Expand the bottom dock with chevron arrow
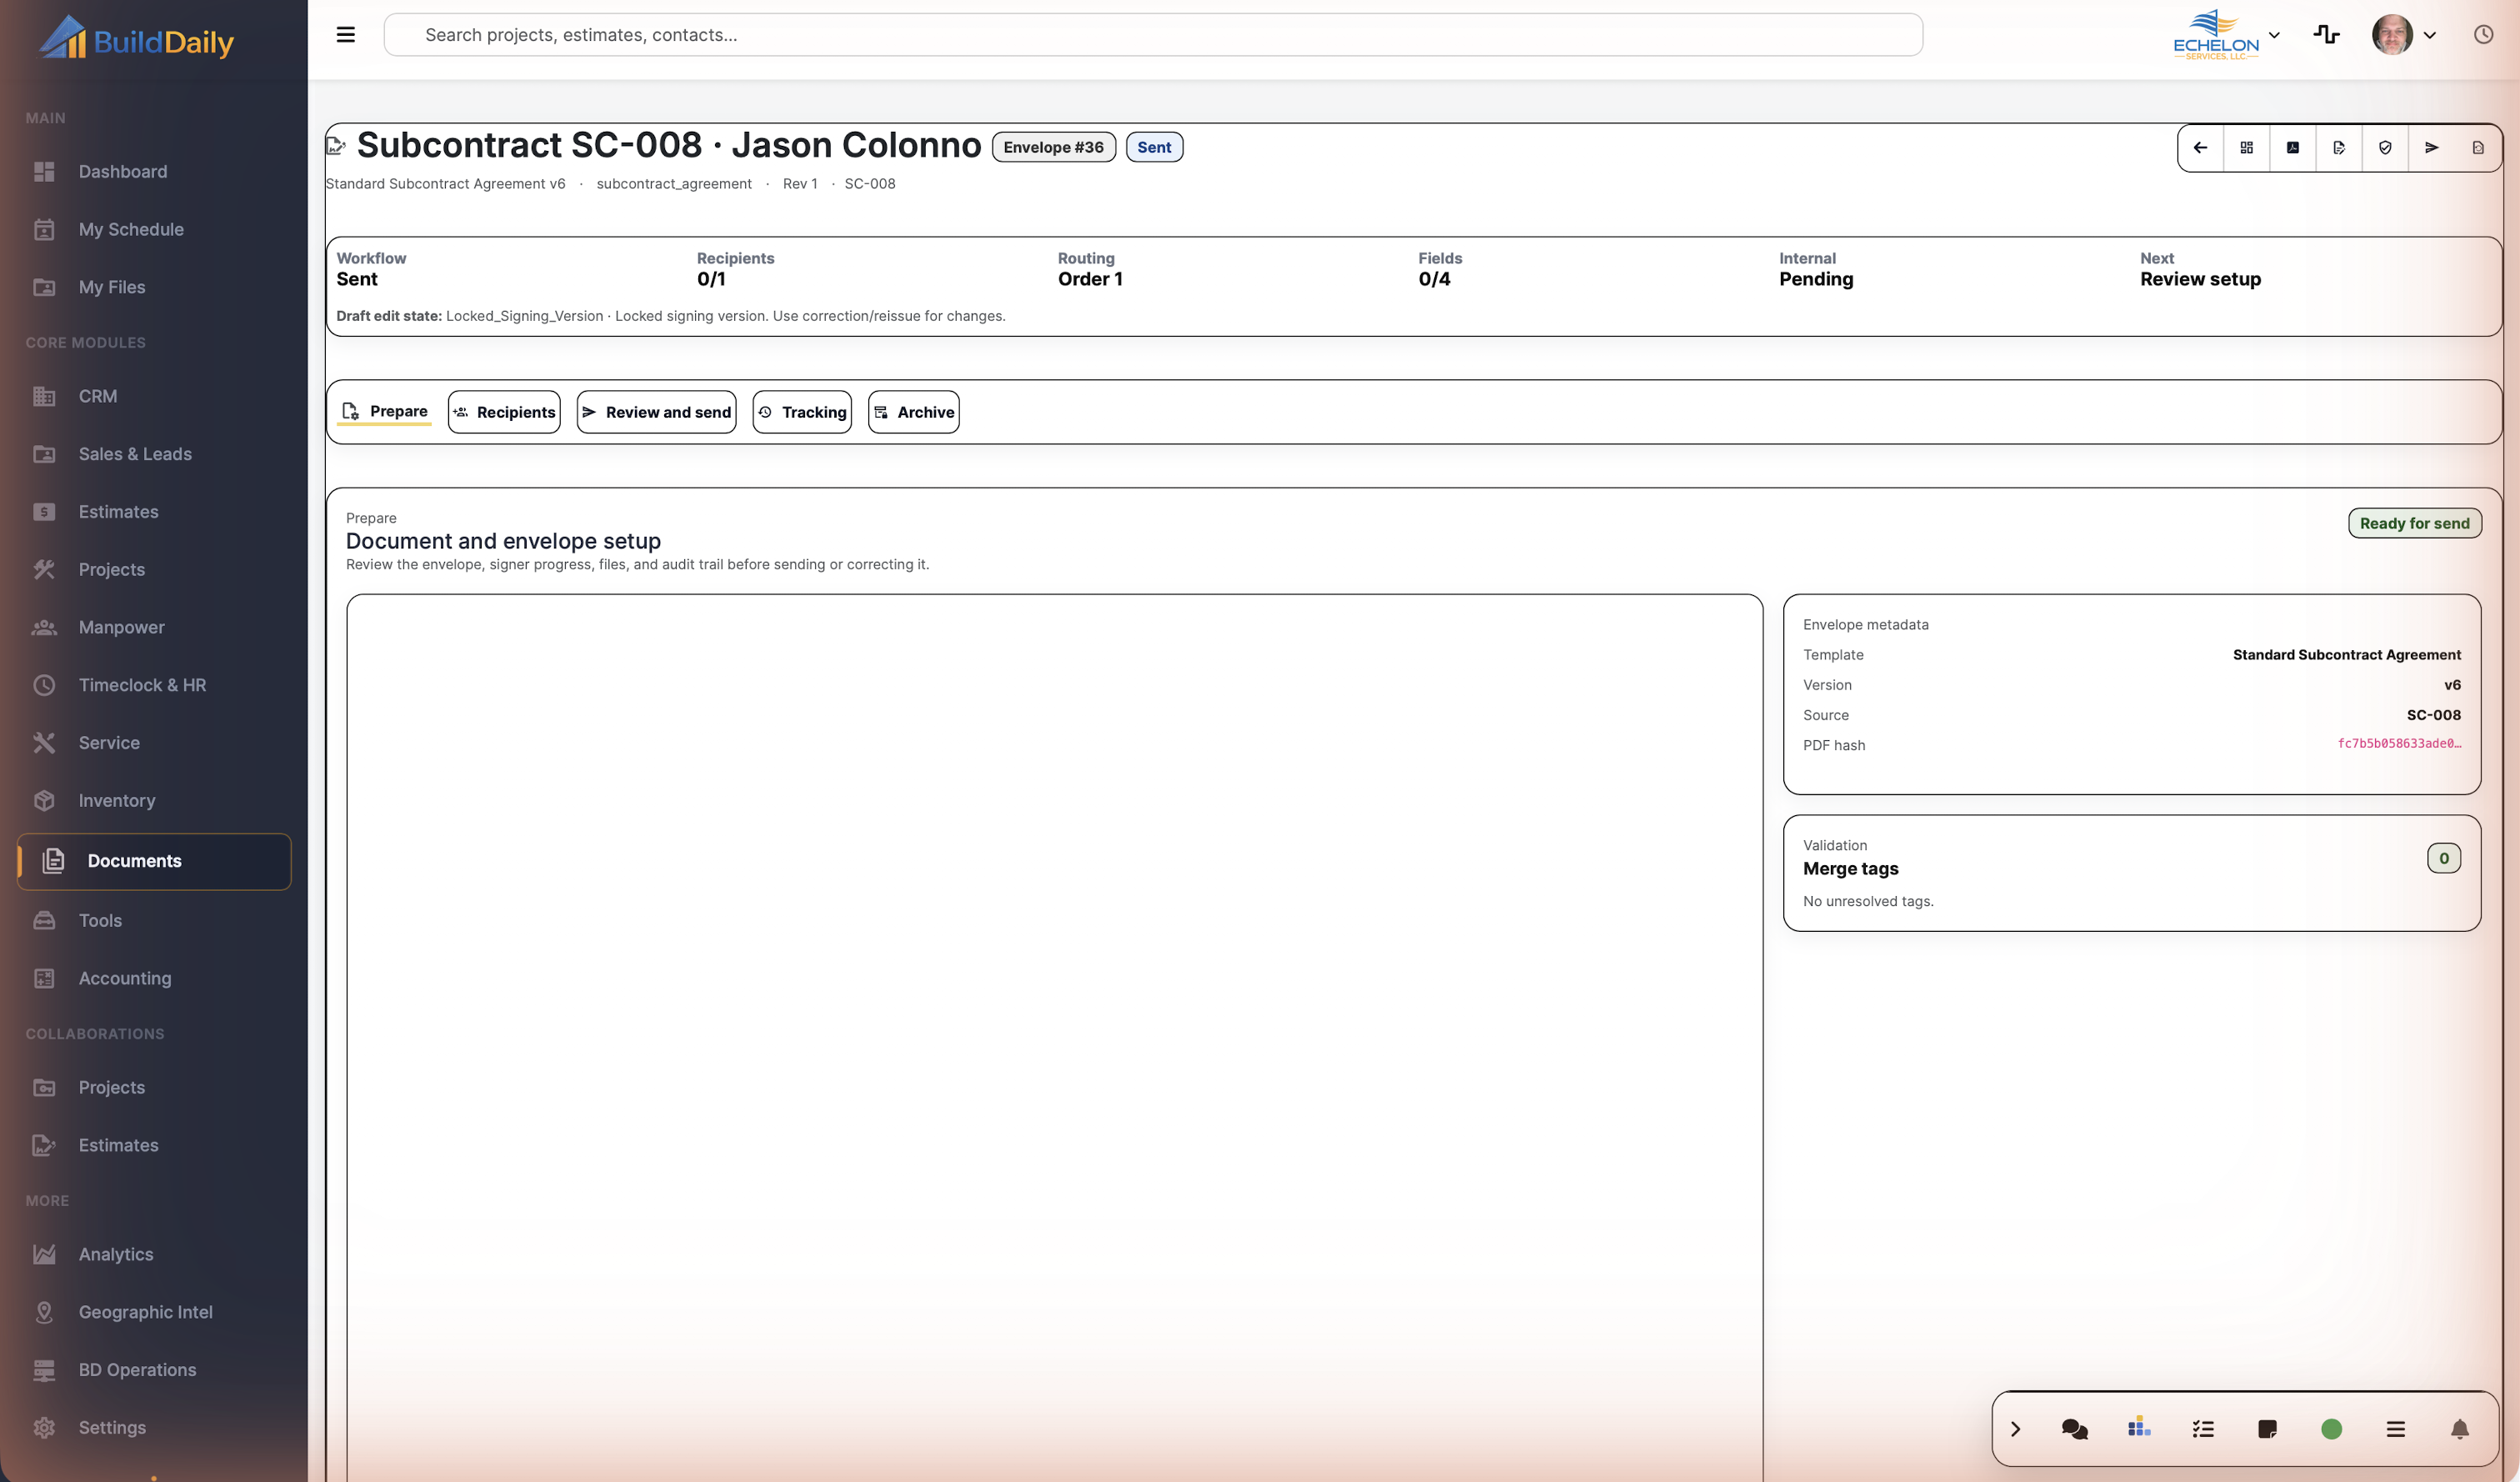The width and height of the screenshot is (2520, 1482). (2015, 1429)
